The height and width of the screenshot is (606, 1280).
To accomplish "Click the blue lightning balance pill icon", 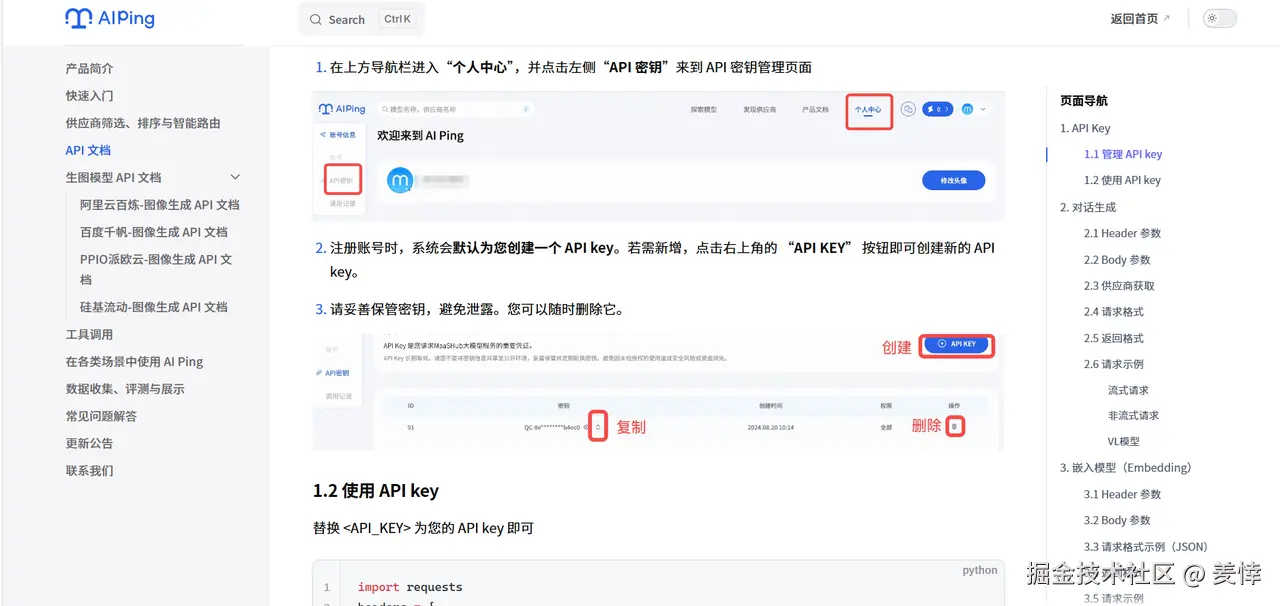I will pos(937,109).
